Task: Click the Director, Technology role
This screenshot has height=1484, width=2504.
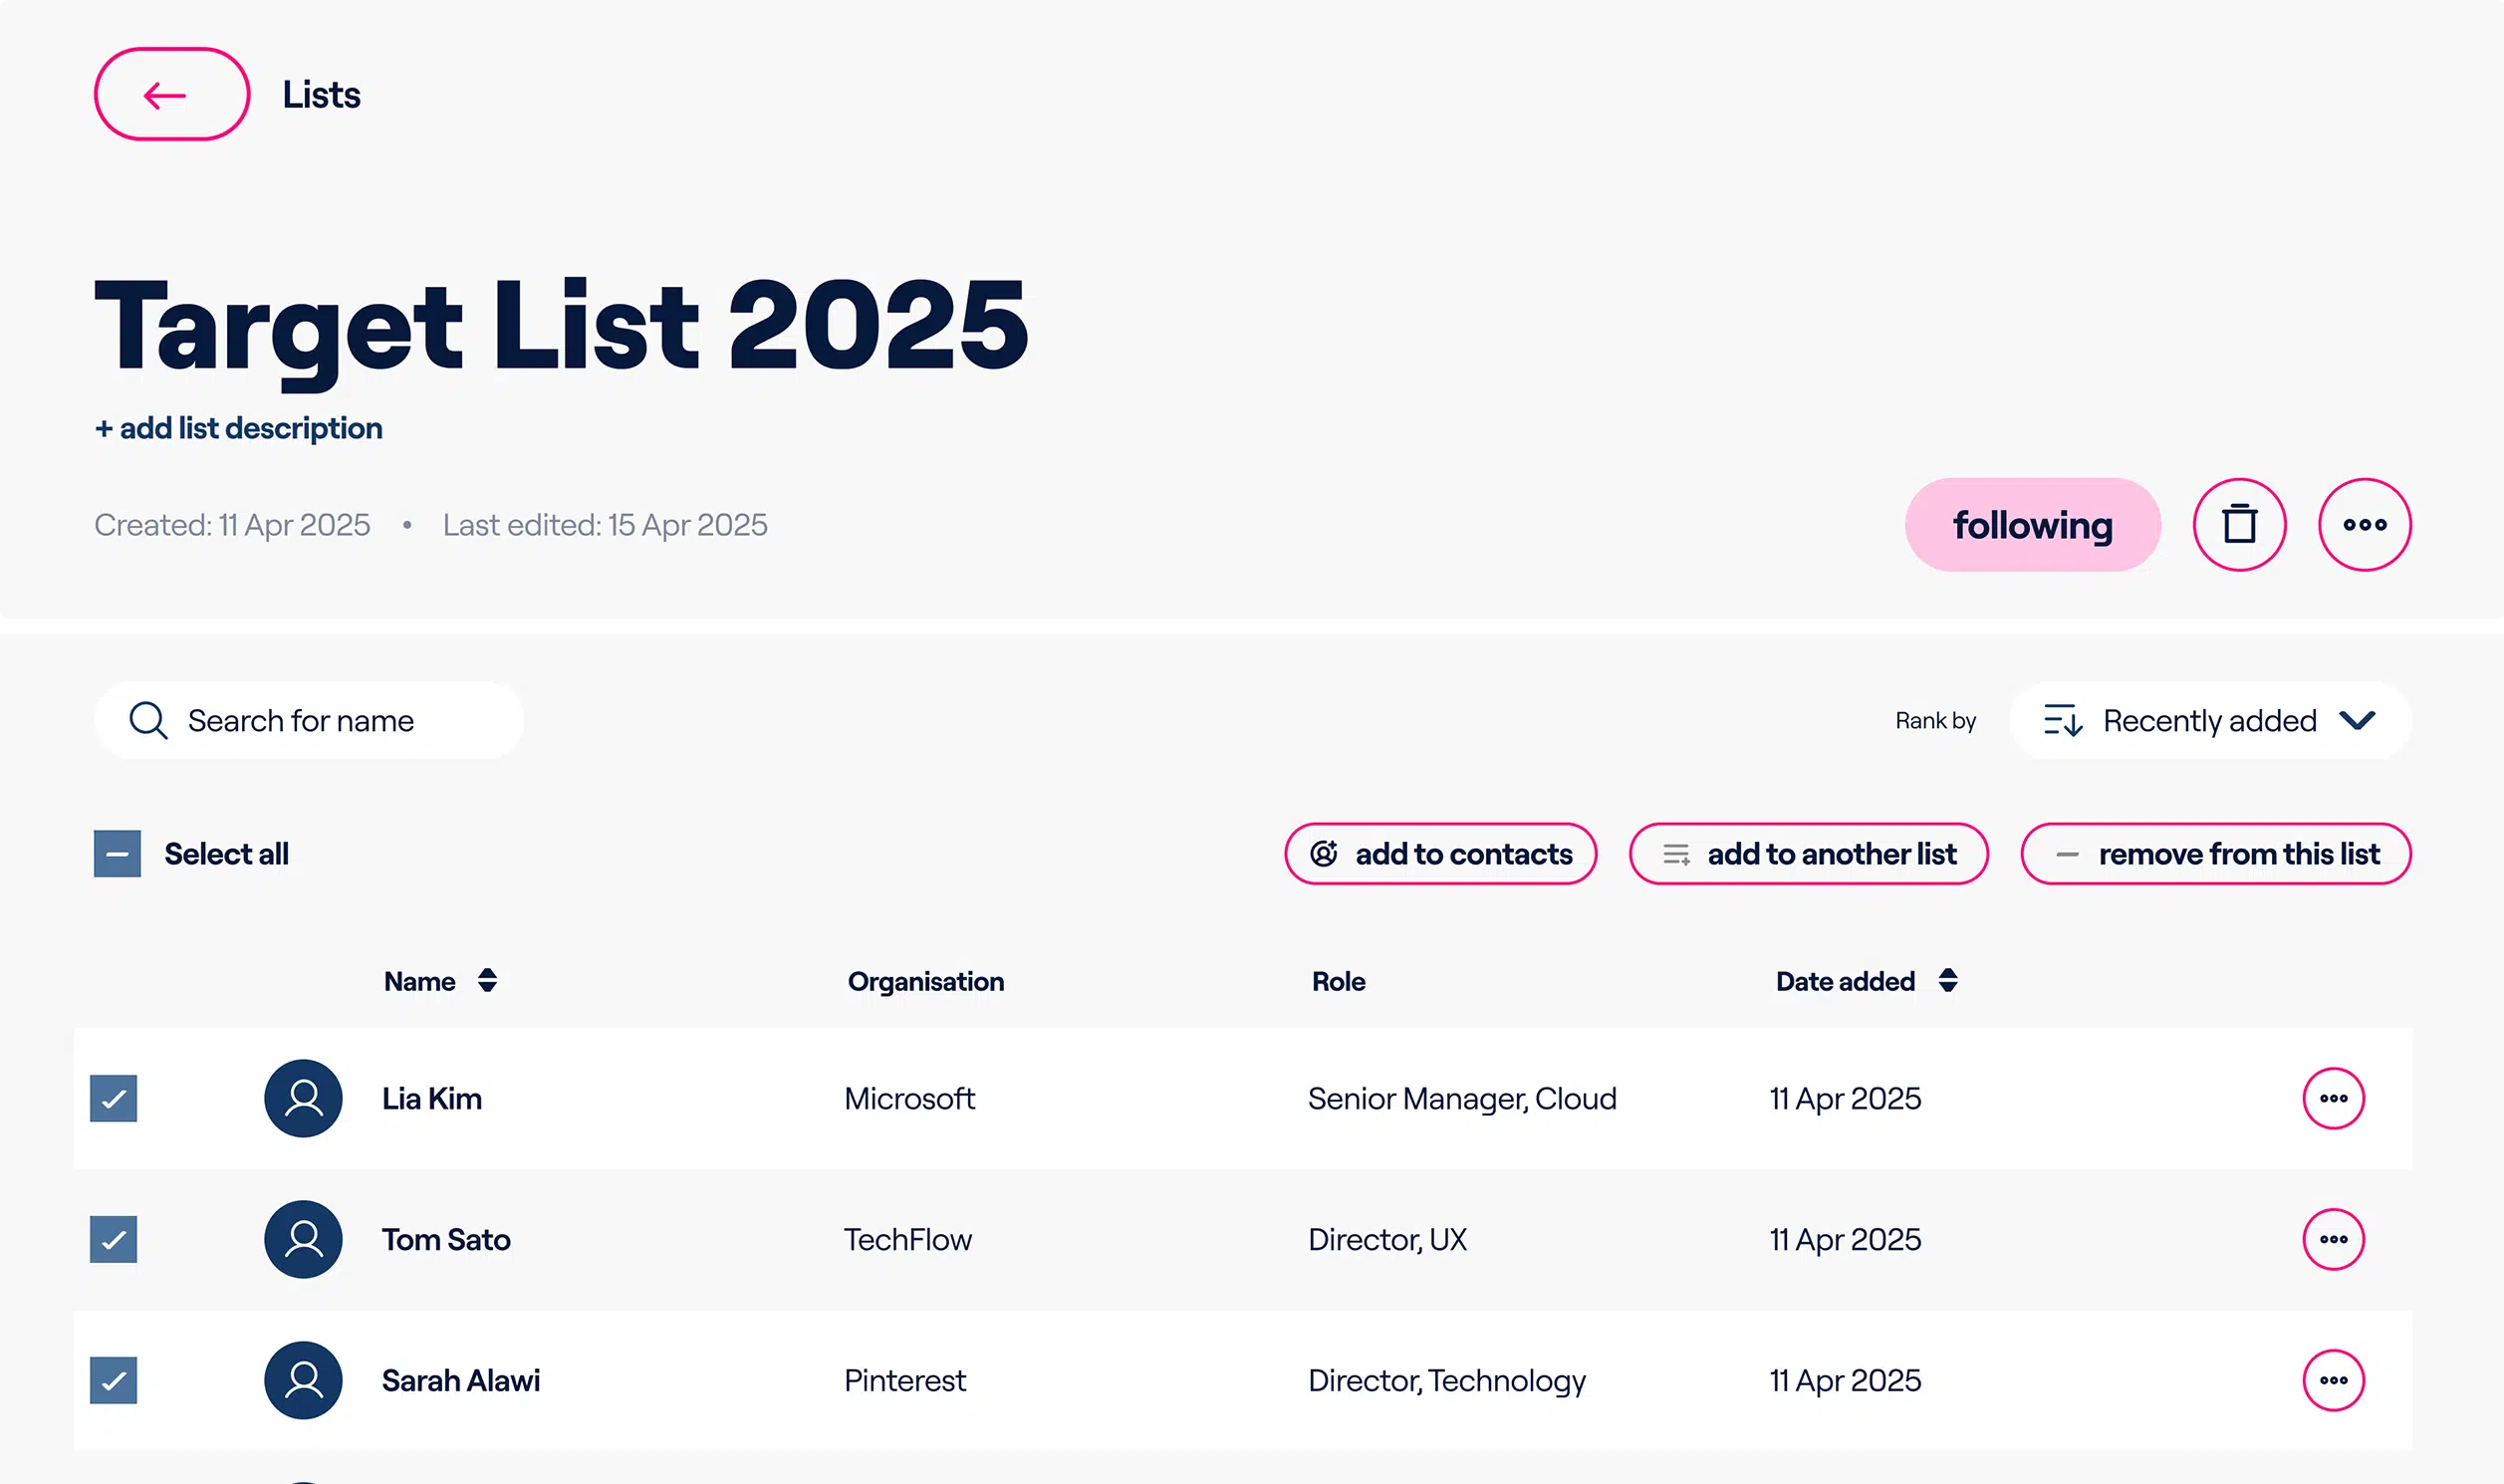Action: click(x=1447, y=1380)
